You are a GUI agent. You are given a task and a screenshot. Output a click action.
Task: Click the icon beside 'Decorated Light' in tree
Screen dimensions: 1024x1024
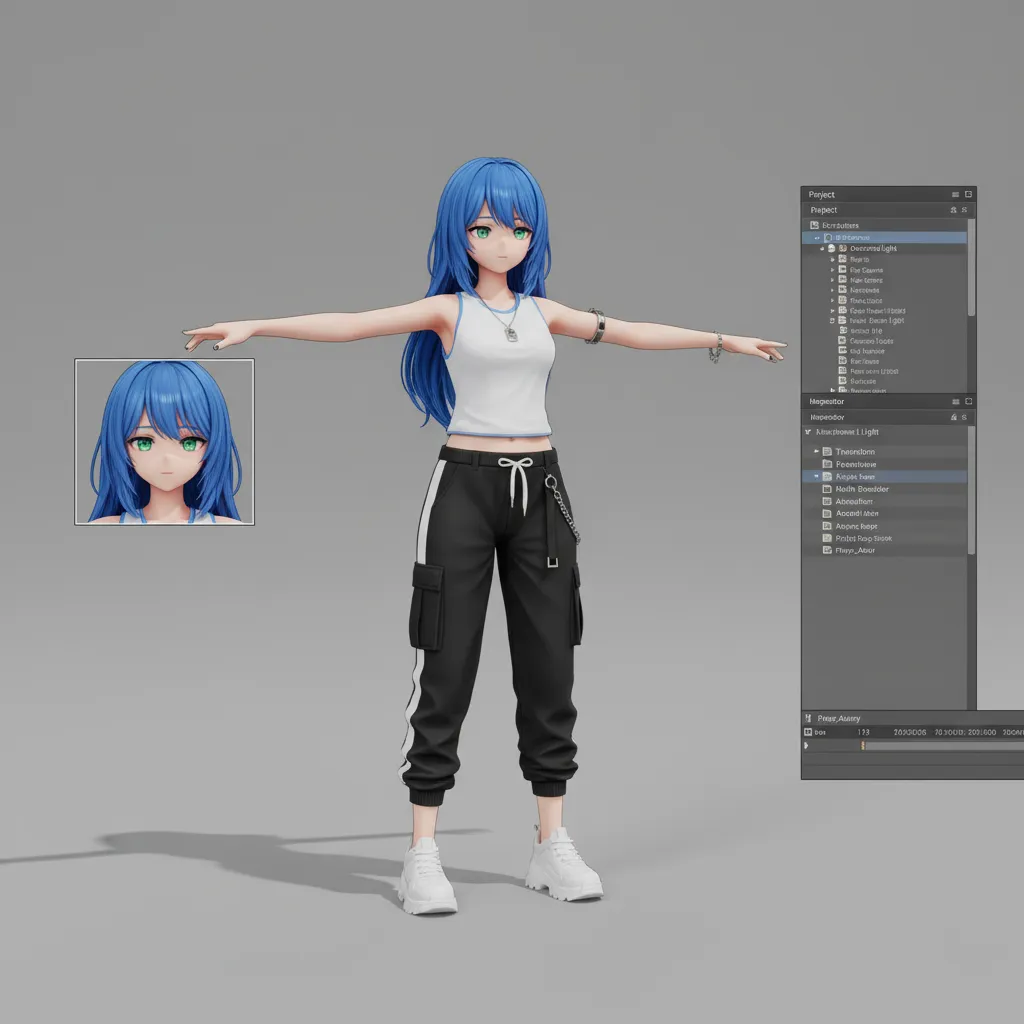(842, 248)
